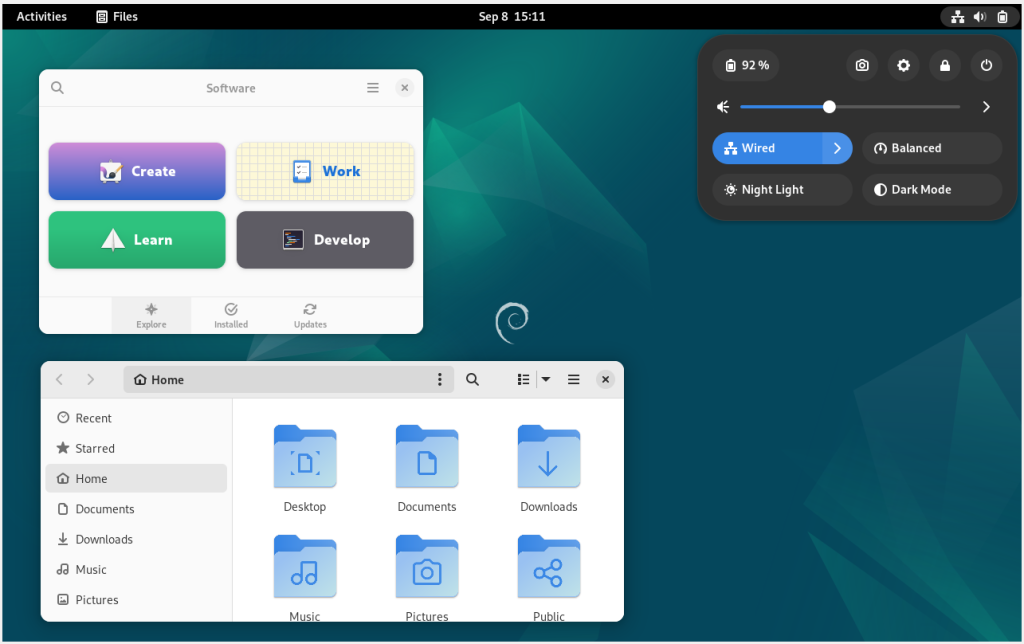Open the kebab menu in Files toolbar

tap(440, 379)
